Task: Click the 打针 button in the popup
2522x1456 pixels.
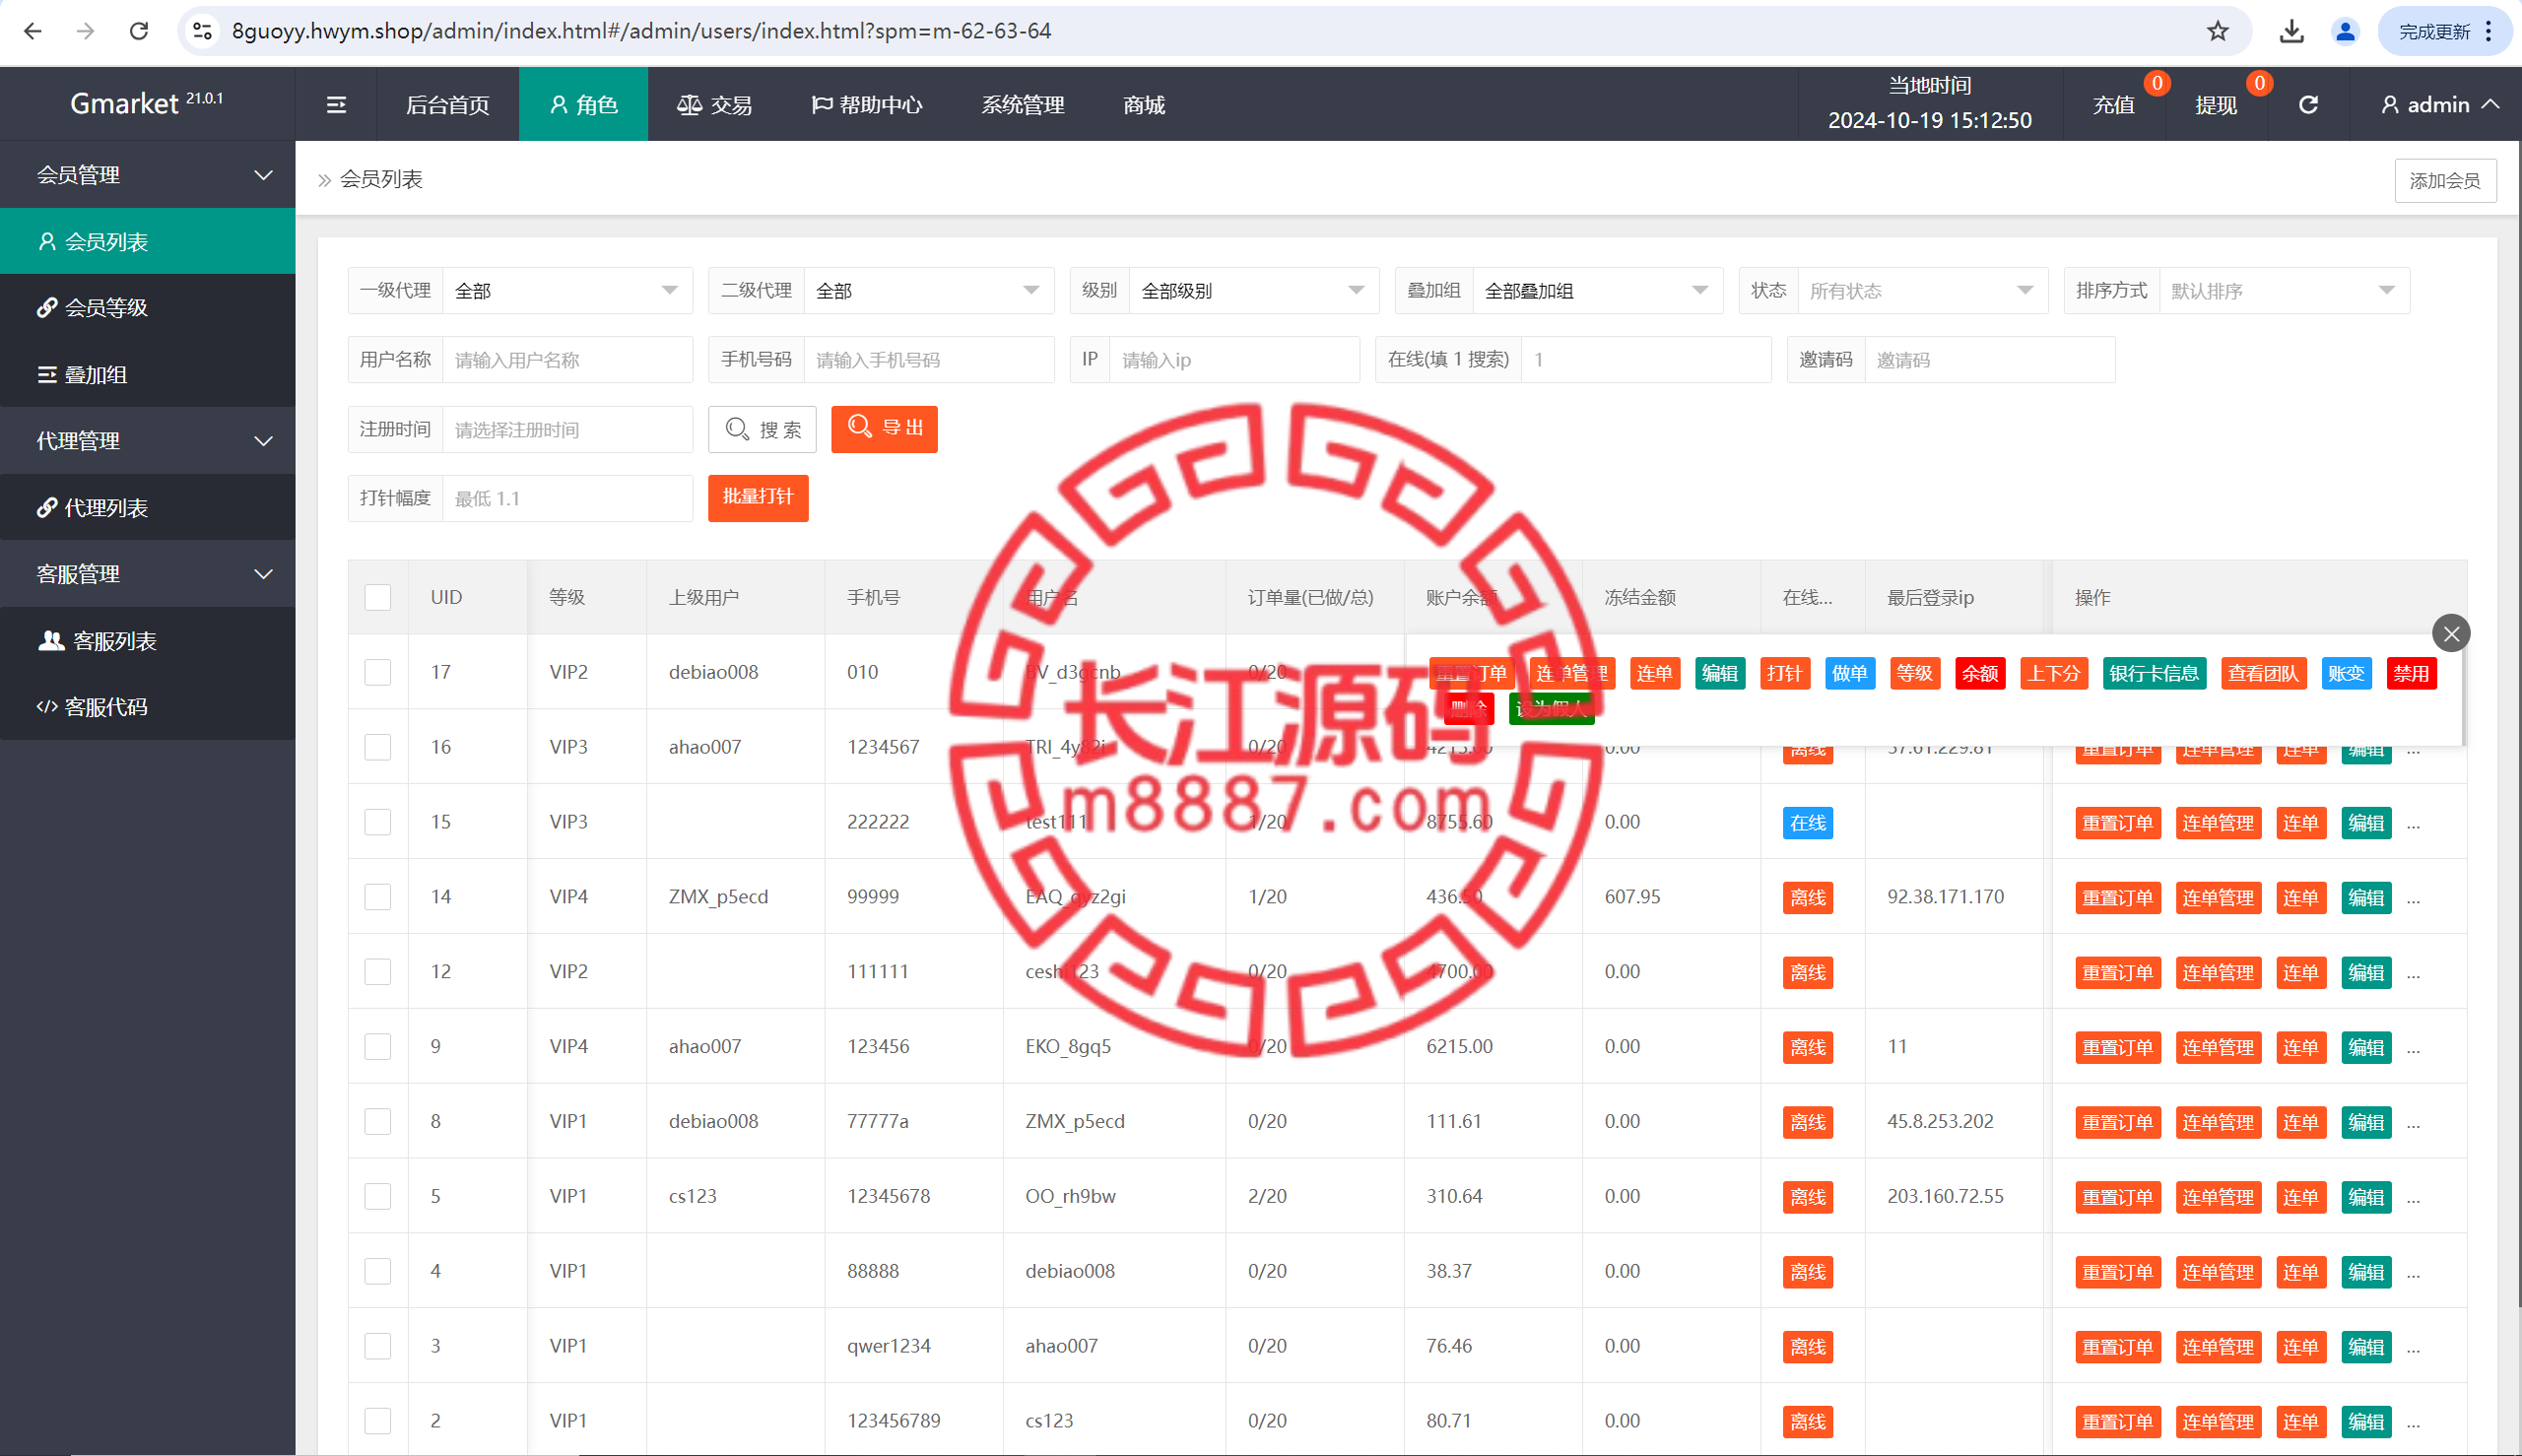Action: (1784, 673)
